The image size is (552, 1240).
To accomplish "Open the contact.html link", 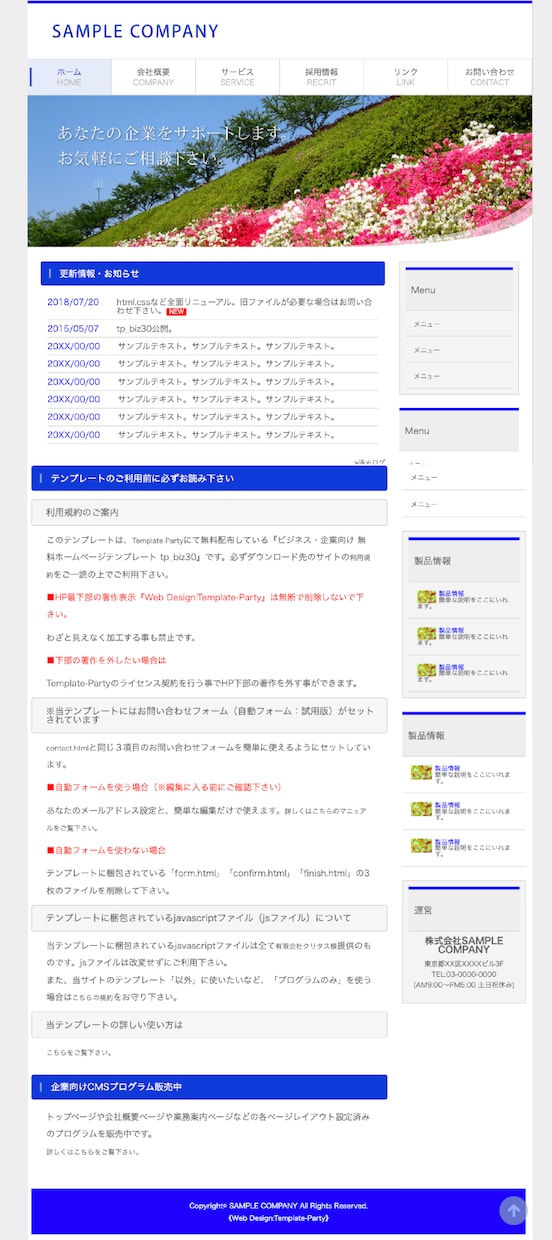I will [67, 748].
